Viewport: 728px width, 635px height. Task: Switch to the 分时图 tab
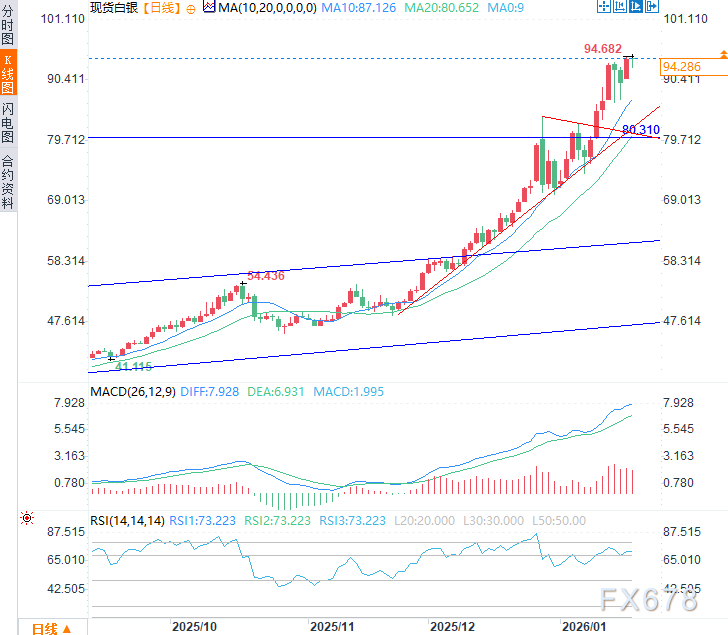[x=8, y=24]
